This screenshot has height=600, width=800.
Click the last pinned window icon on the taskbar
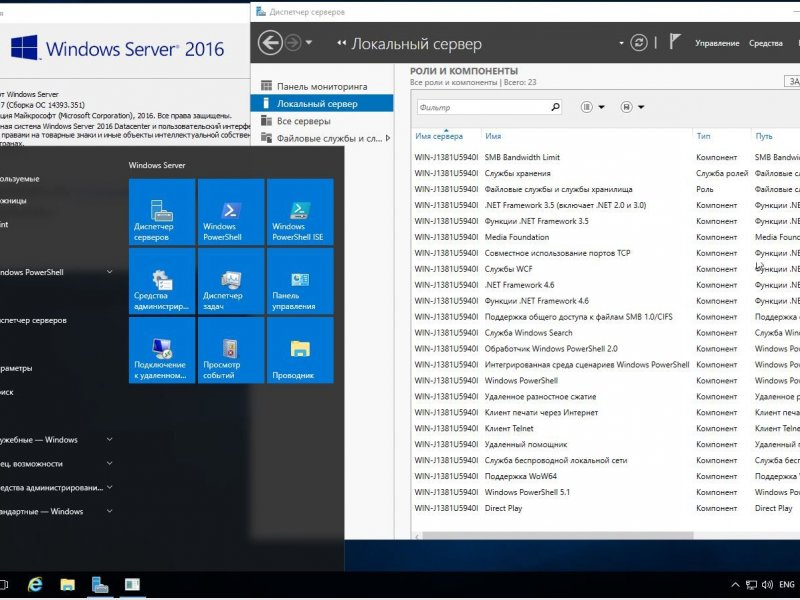pos(132,584)
